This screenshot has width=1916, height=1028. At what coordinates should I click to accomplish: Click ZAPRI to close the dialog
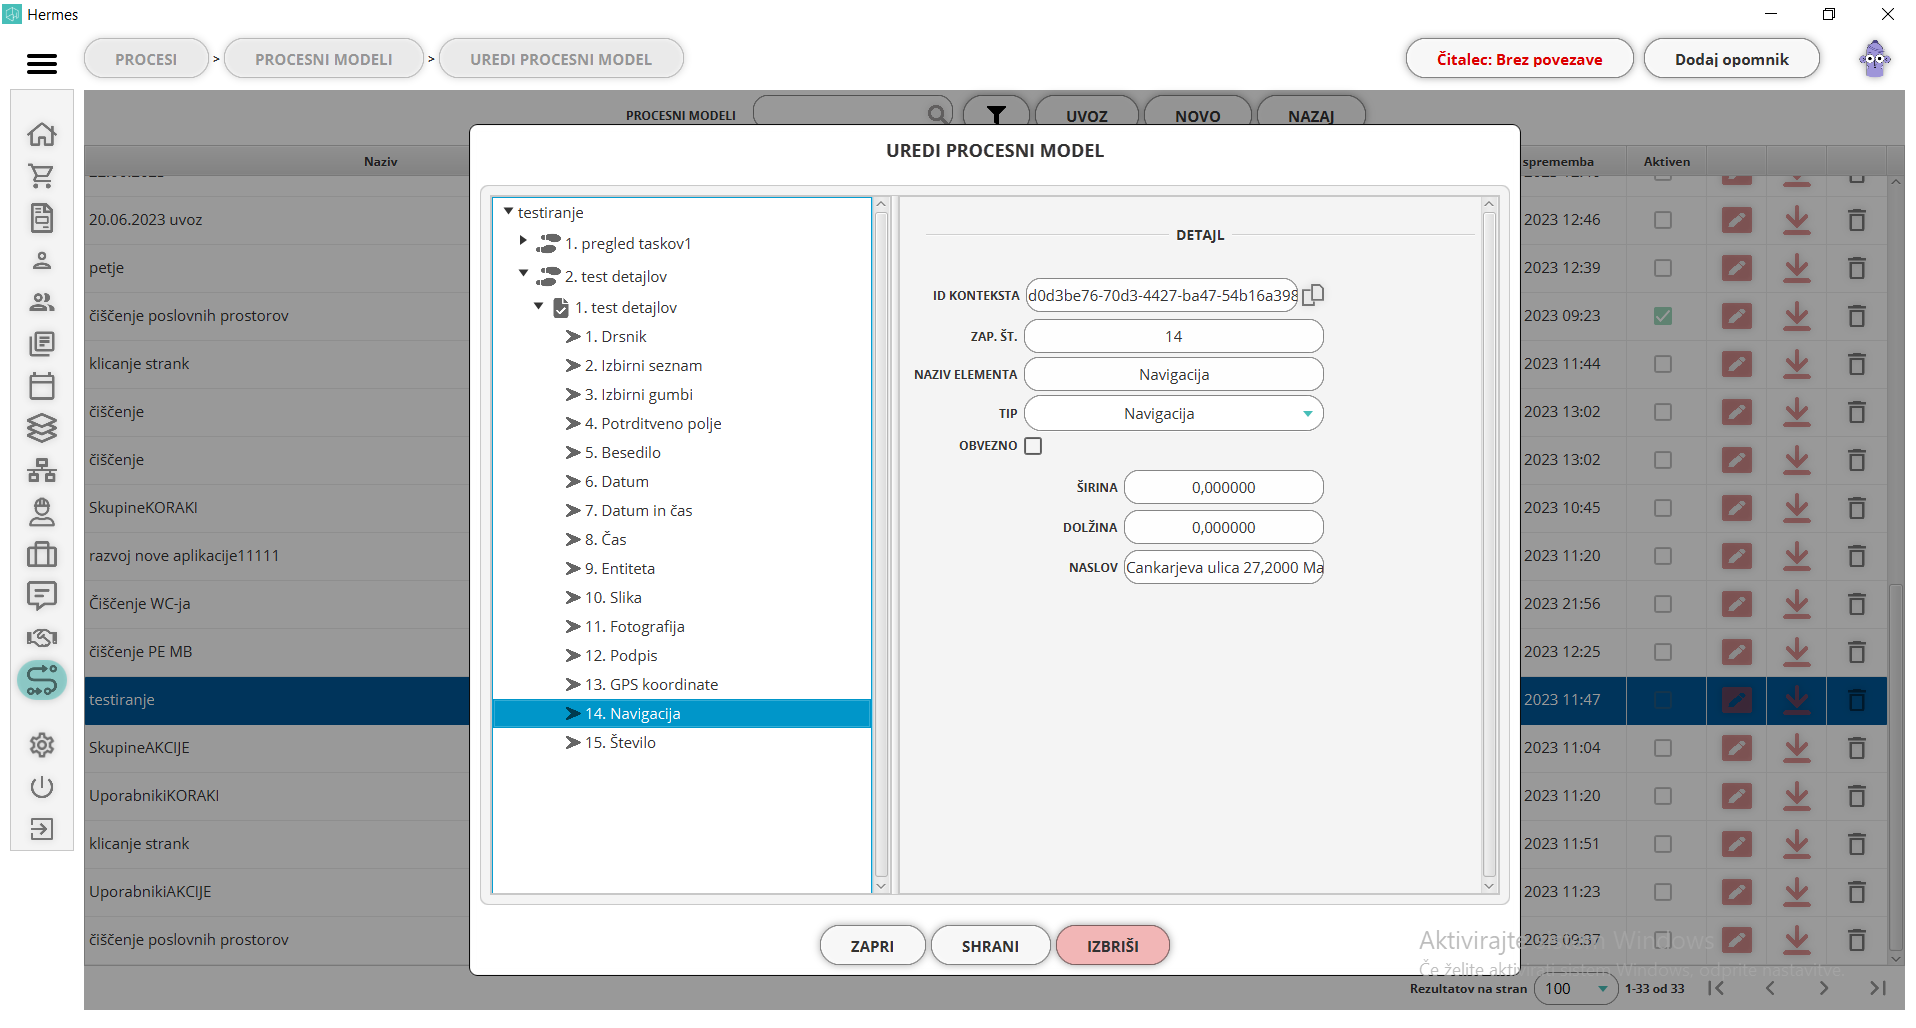coord(872,946)
